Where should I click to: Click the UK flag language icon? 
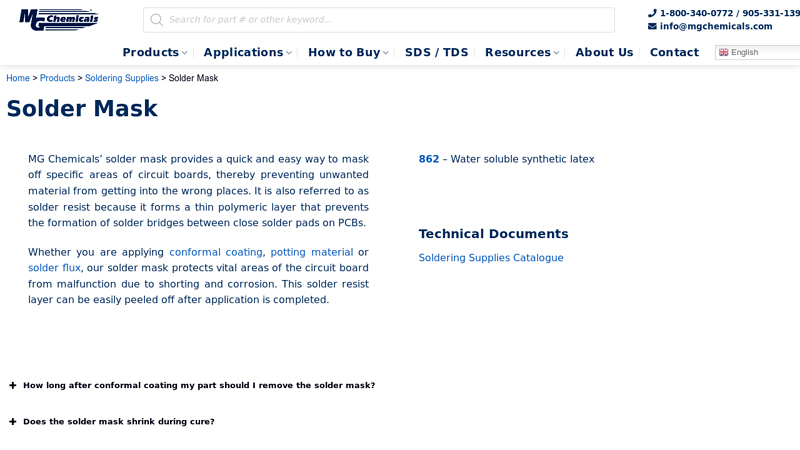724,53
